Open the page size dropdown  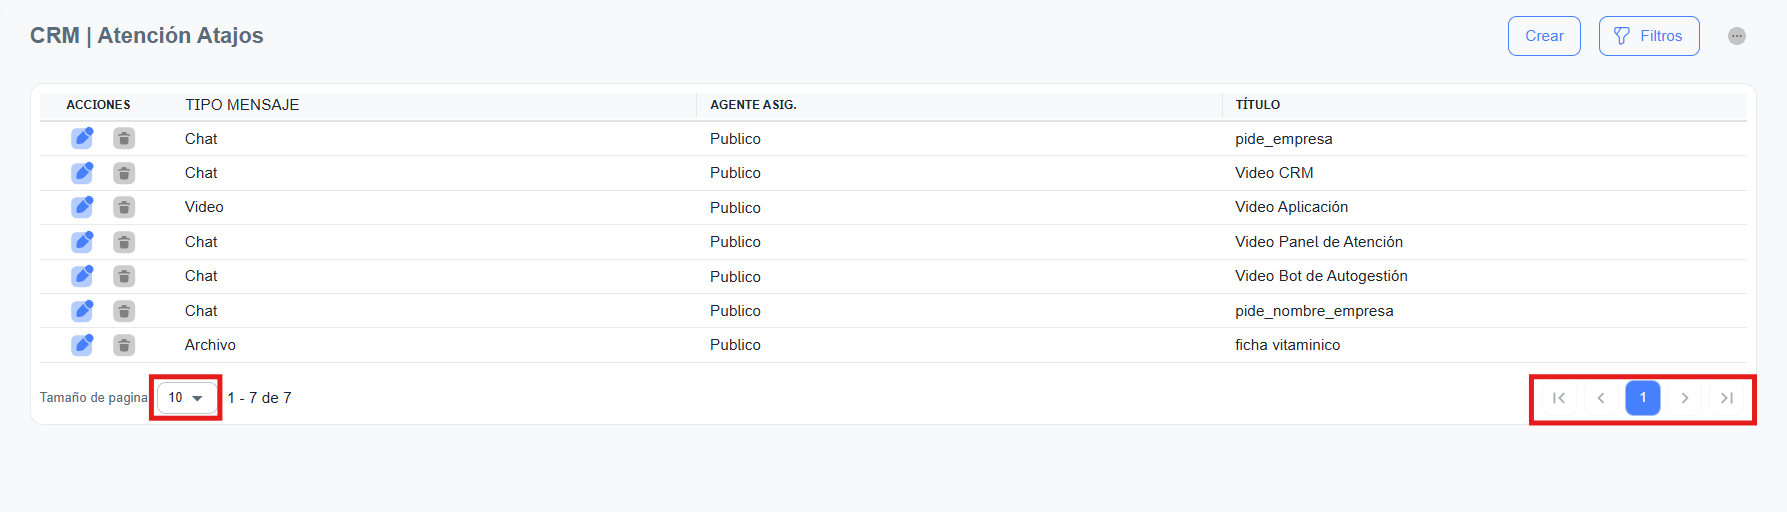pos(187,398)
